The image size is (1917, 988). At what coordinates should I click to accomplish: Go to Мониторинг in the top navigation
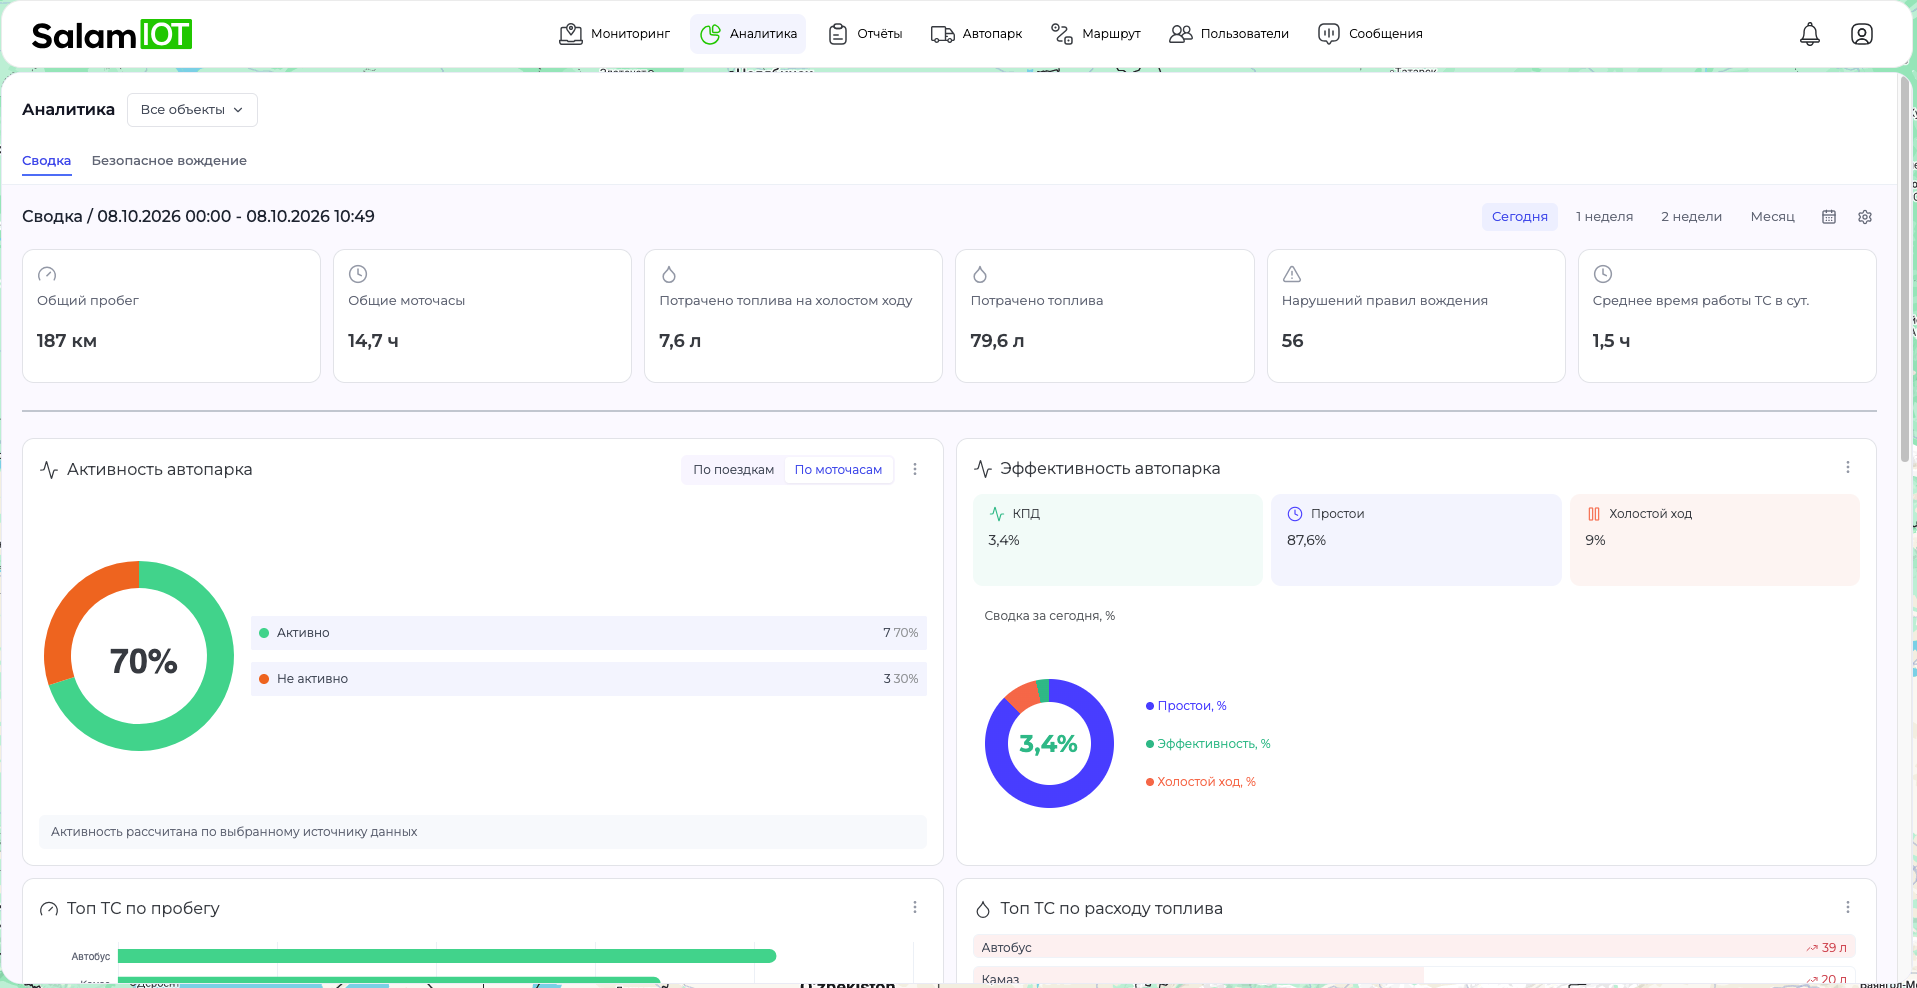pyautogui.click(x=614, y=34)
